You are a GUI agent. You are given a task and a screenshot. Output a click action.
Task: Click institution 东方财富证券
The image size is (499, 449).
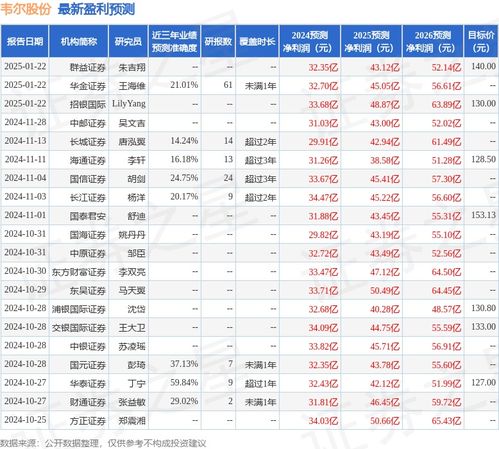pyautogui.click(x=79, y=272)
